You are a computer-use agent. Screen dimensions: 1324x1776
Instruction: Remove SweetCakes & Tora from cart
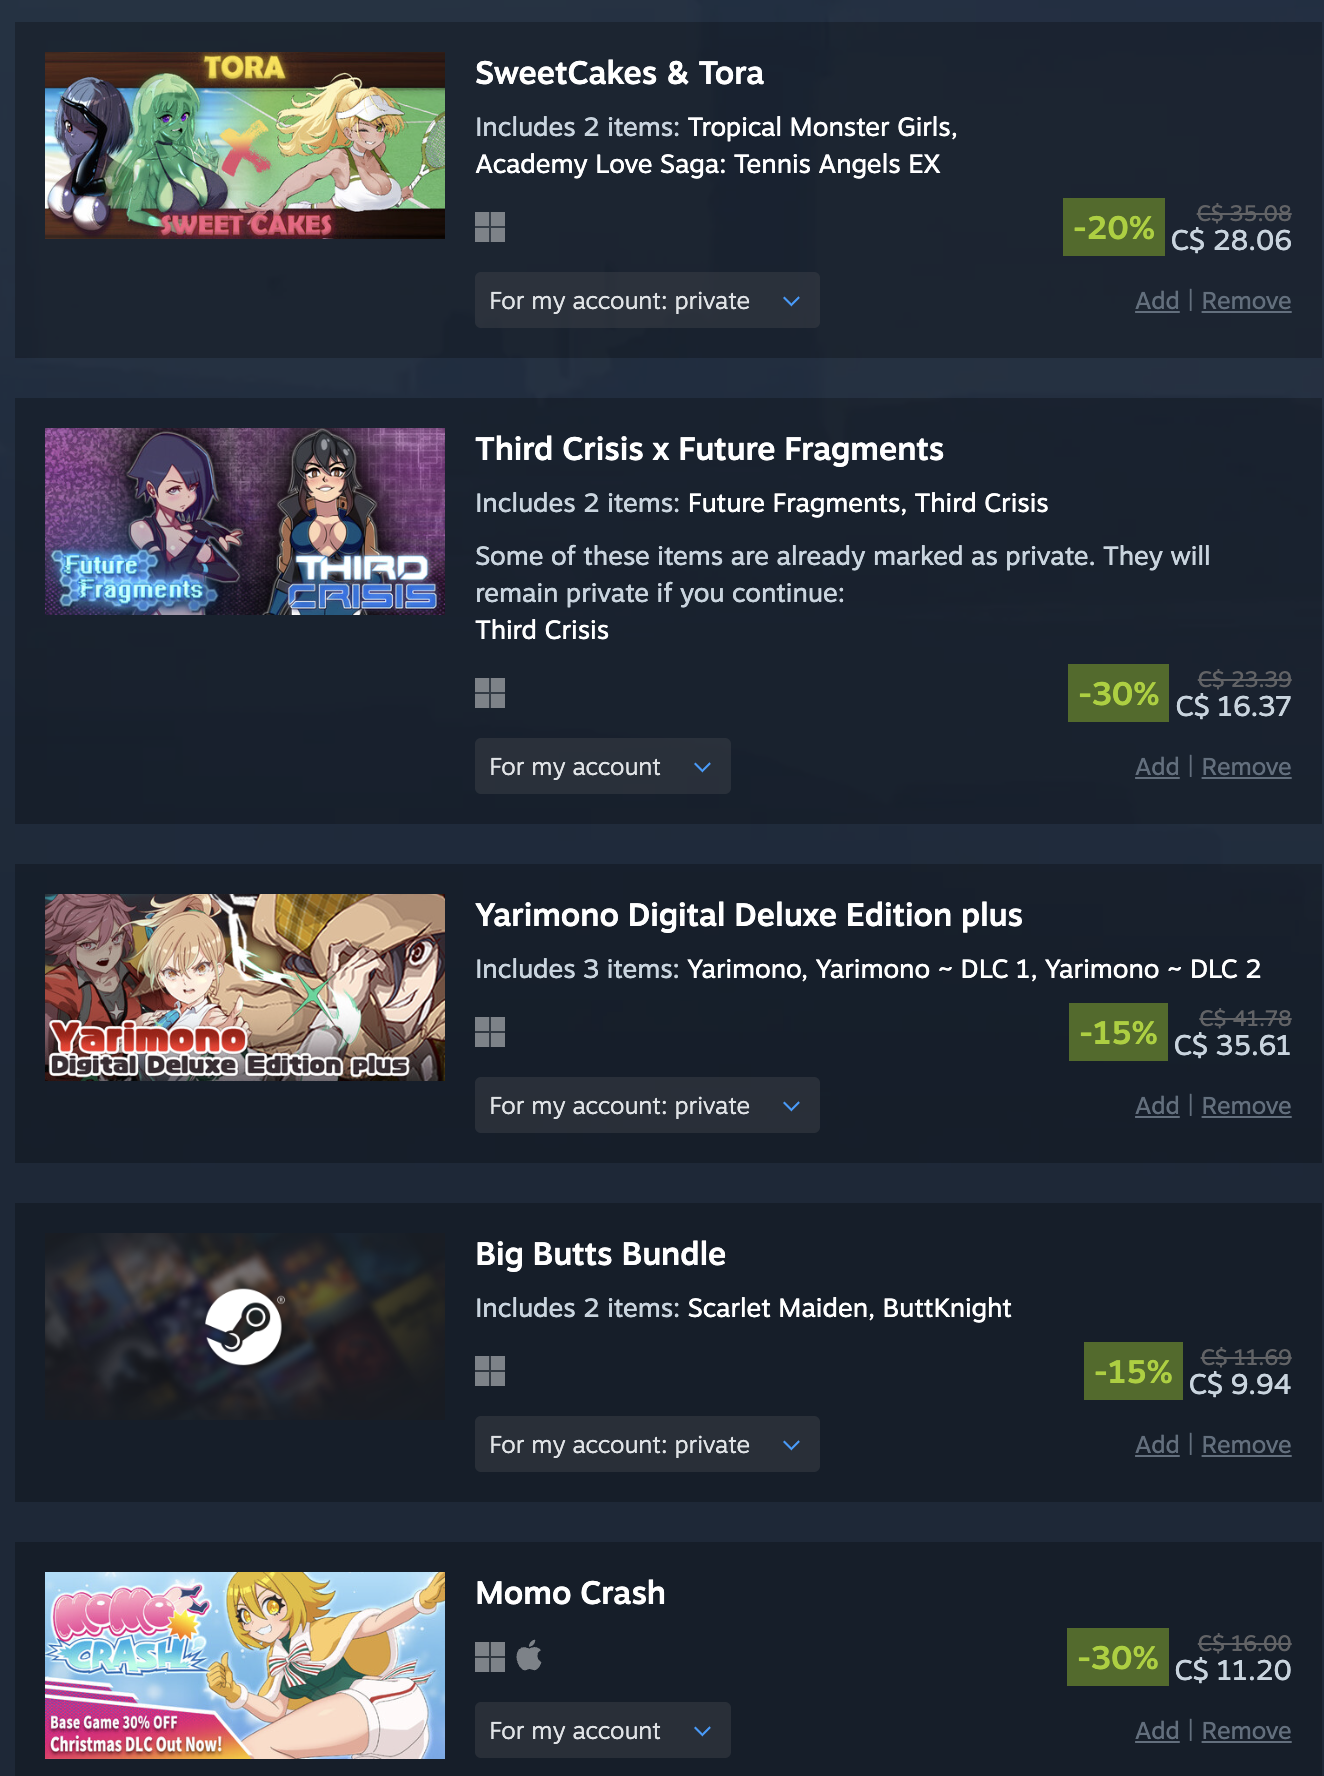point(1246,301)
